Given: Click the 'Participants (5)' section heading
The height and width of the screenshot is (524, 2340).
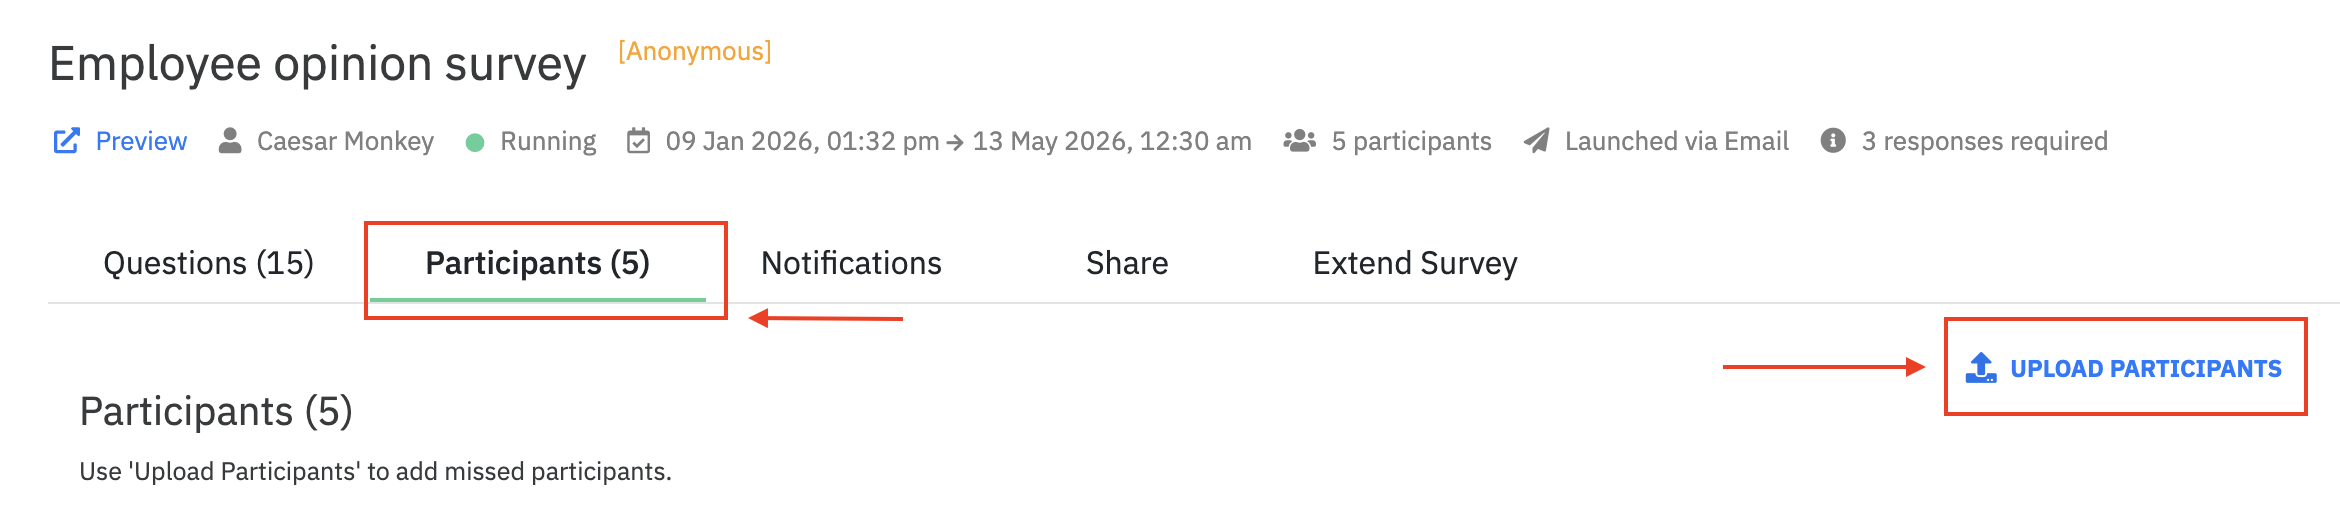Looking at the screenshot, I should click(x=216, y=411).
